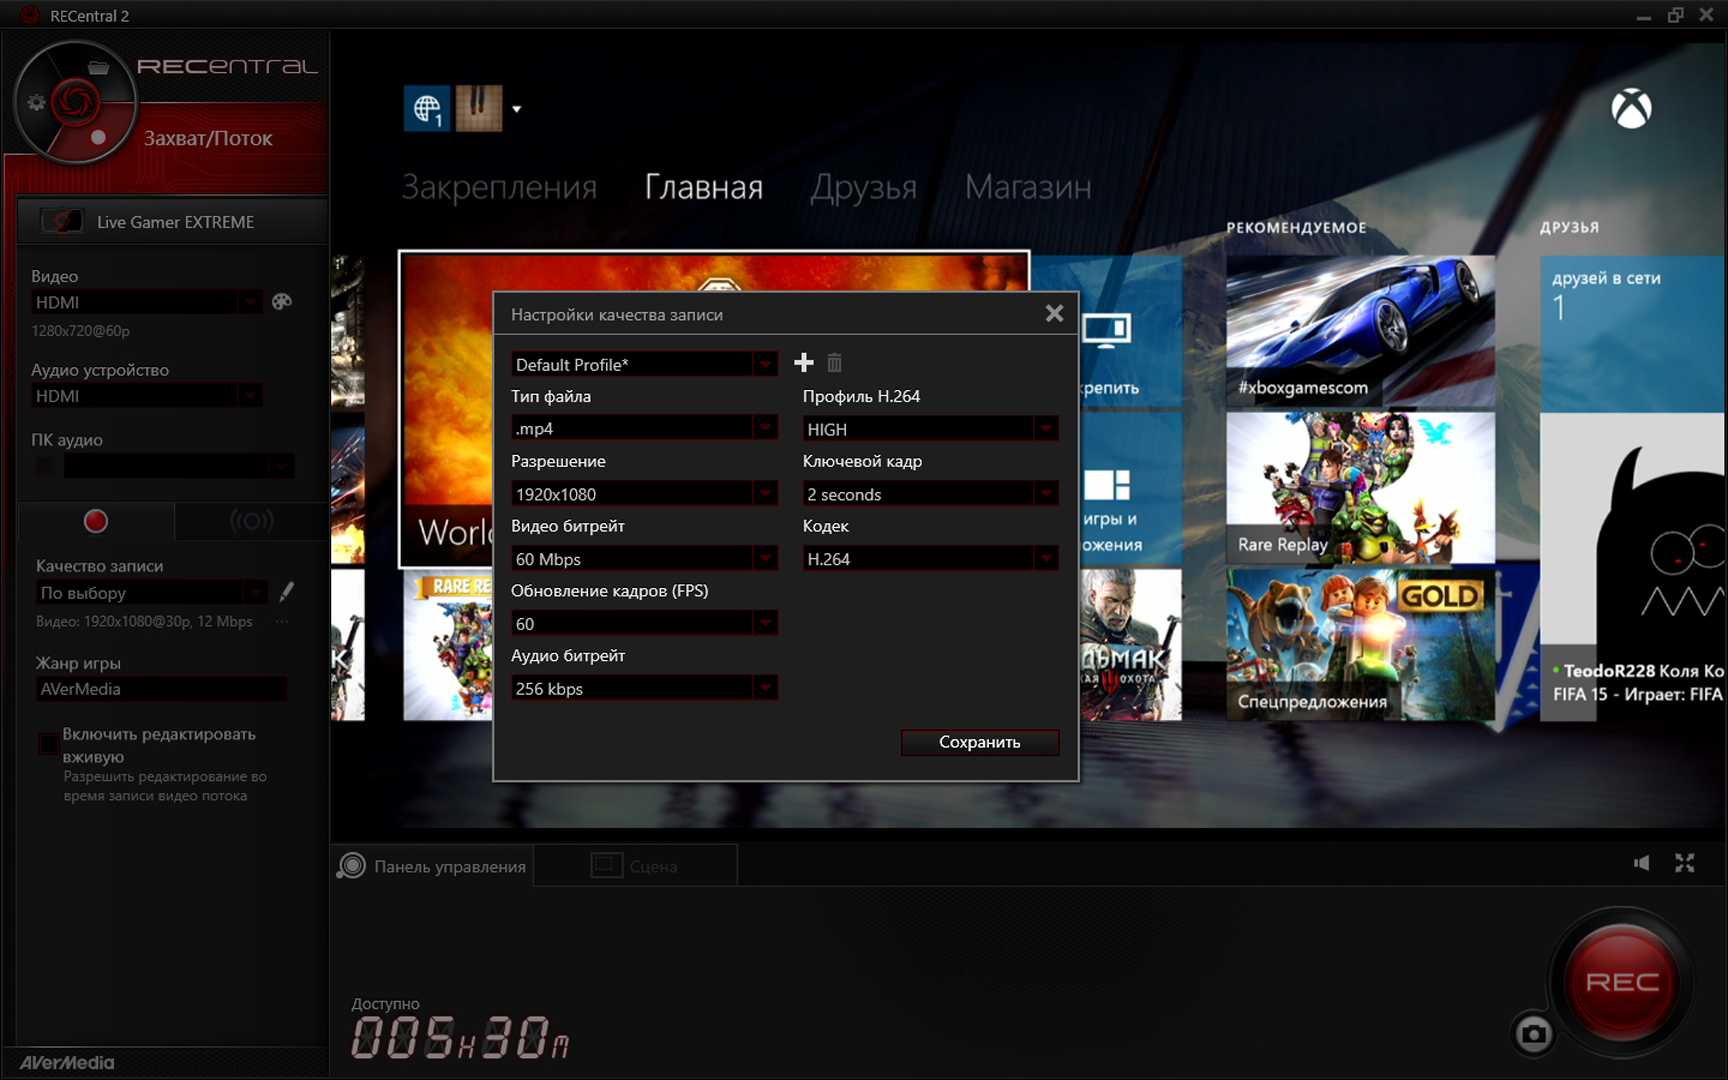Expand Видео битрейт 60 Mbps dropdown
1728x1080 pixels.
pyautogui.click(x=765, y=559)
